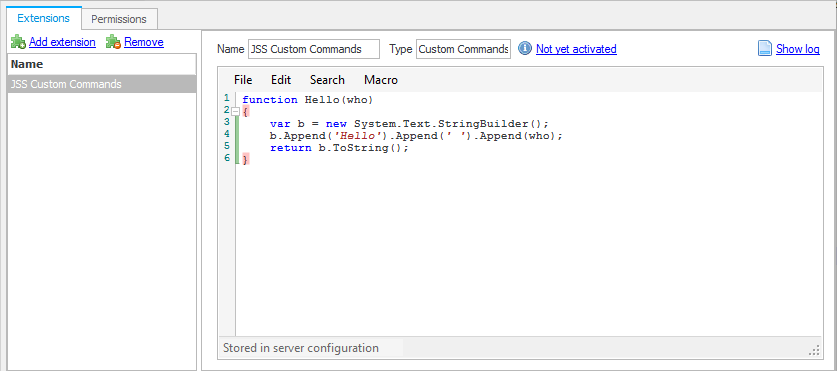Open the Not yet activated link
This screenshot has width=837, height=371.
[577, 49]
